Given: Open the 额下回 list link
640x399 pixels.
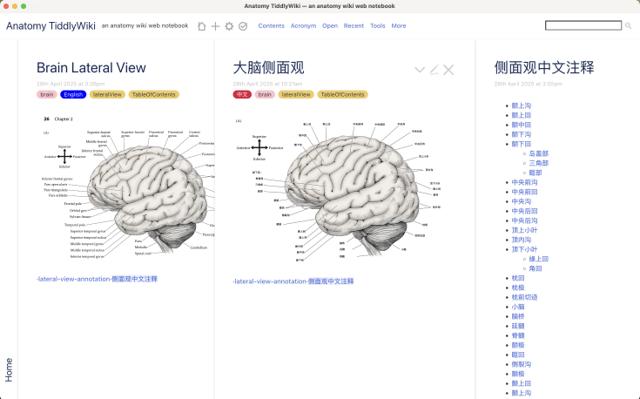Looking at the screenshot, I should tap(521, 144).
